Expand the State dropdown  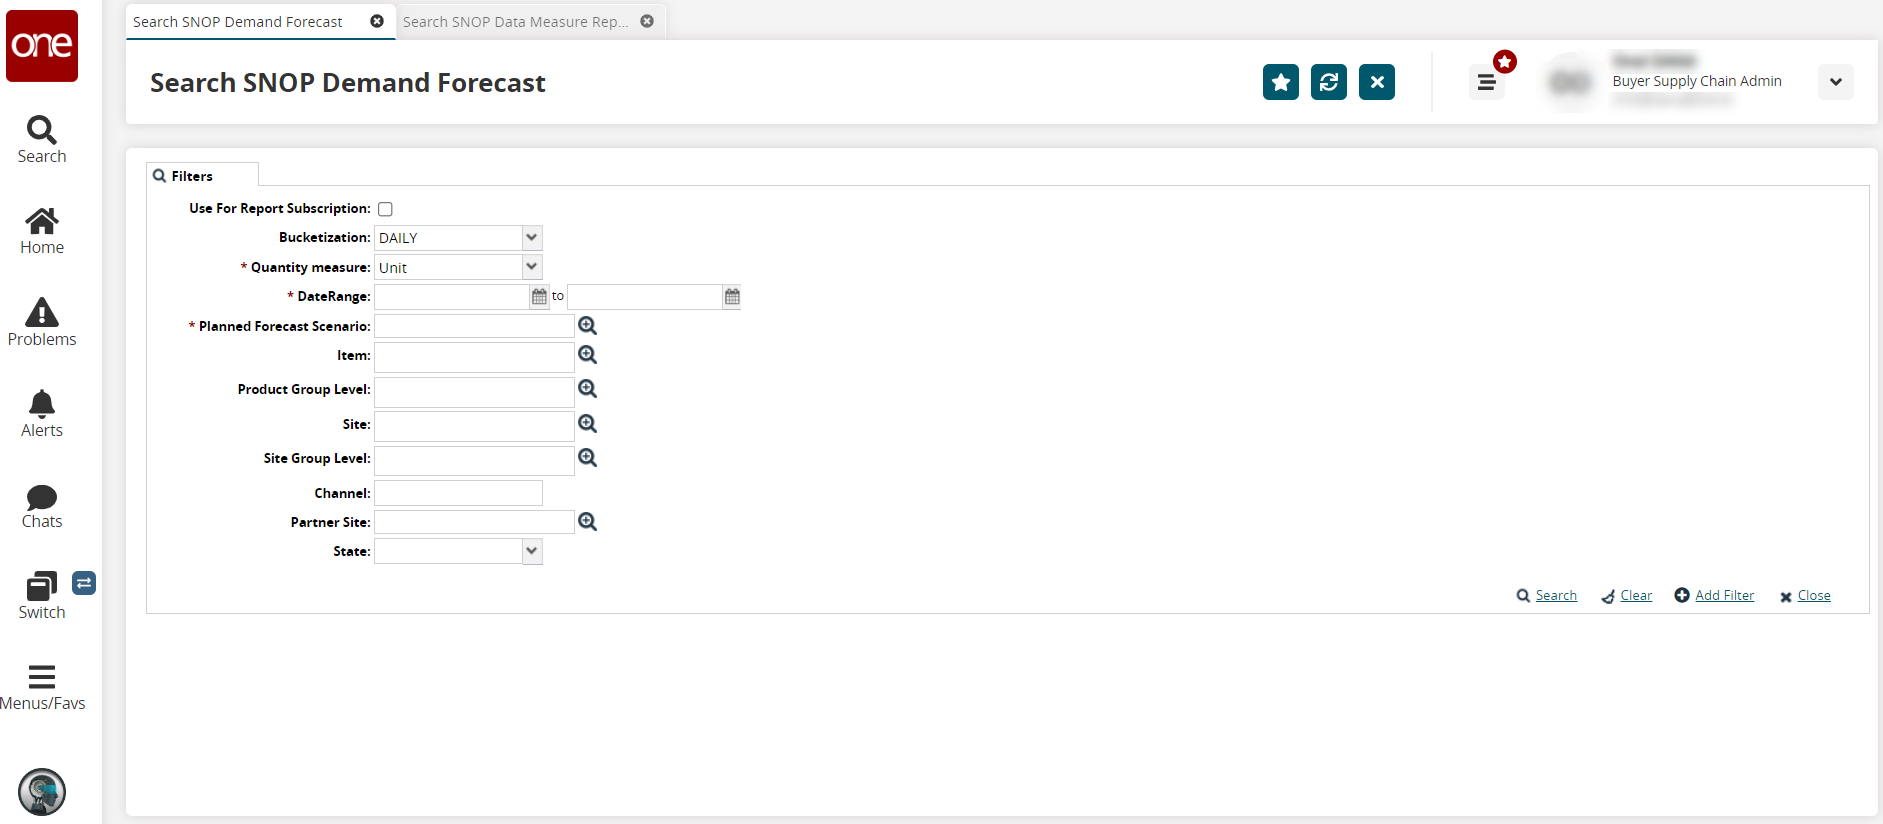coord(532,551)
